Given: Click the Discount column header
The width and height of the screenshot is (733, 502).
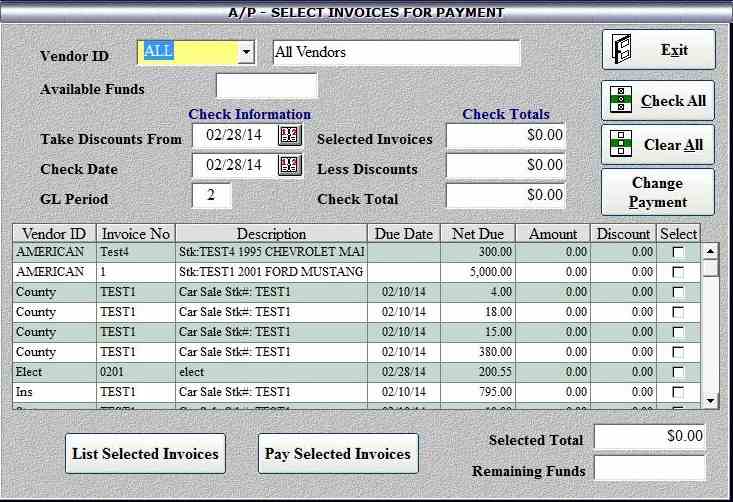Looking at the screenshot, I should [624, 233].
